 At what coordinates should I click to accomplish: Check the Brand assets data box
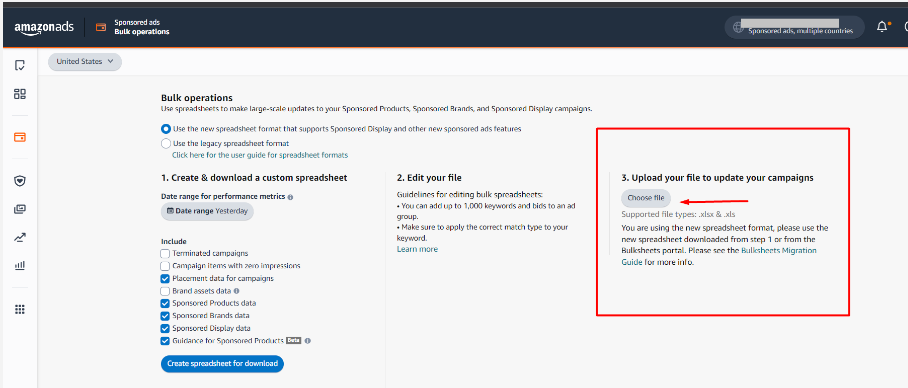[165, 291]
